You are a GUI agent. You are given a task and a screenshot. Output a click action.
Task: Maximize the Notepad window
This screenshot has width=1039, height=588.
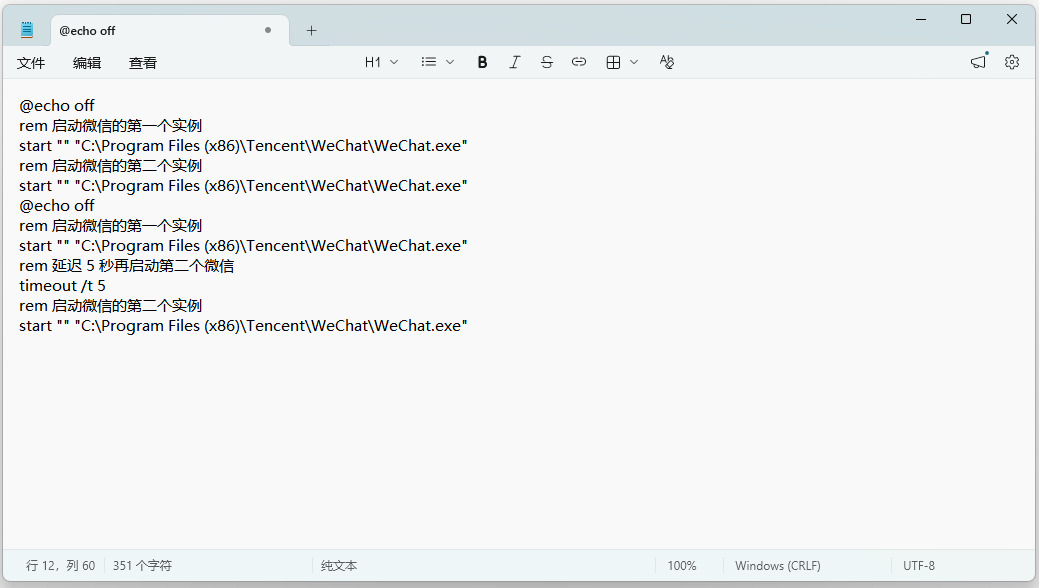coord(966,19)
